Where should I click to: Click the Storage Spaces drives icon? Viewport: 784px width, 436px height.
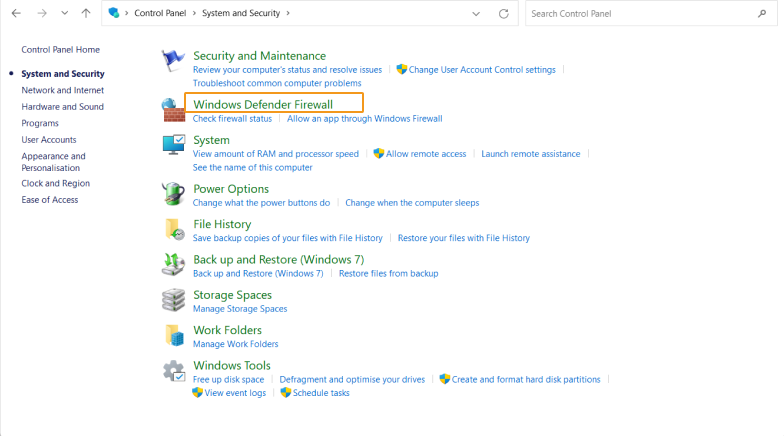174,300
